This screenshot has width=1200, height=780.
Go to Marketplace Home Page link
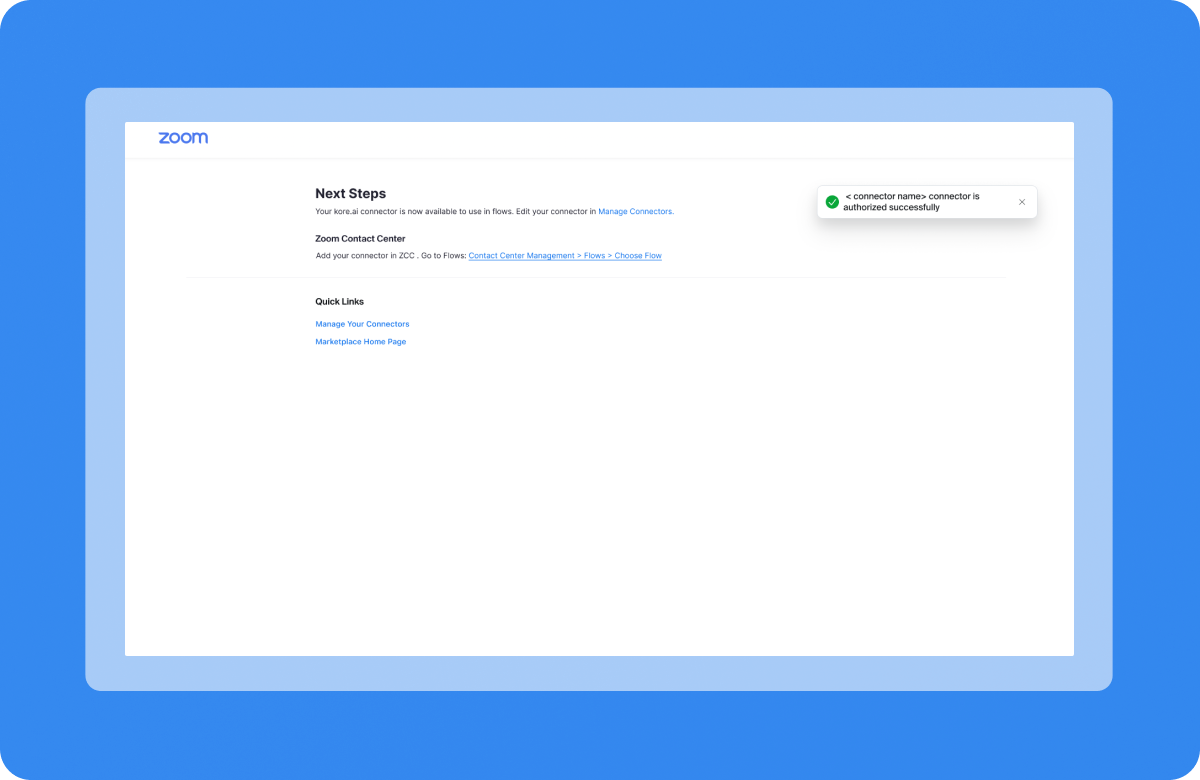coord(361,342)
